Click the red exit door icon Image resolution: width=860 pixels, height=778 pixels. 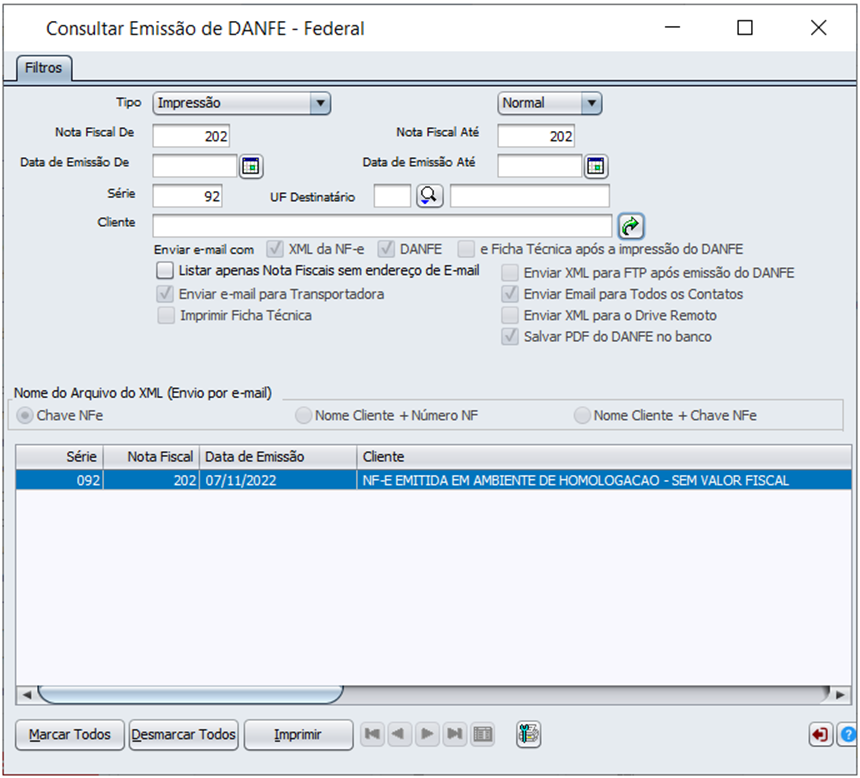click(820, 735)
